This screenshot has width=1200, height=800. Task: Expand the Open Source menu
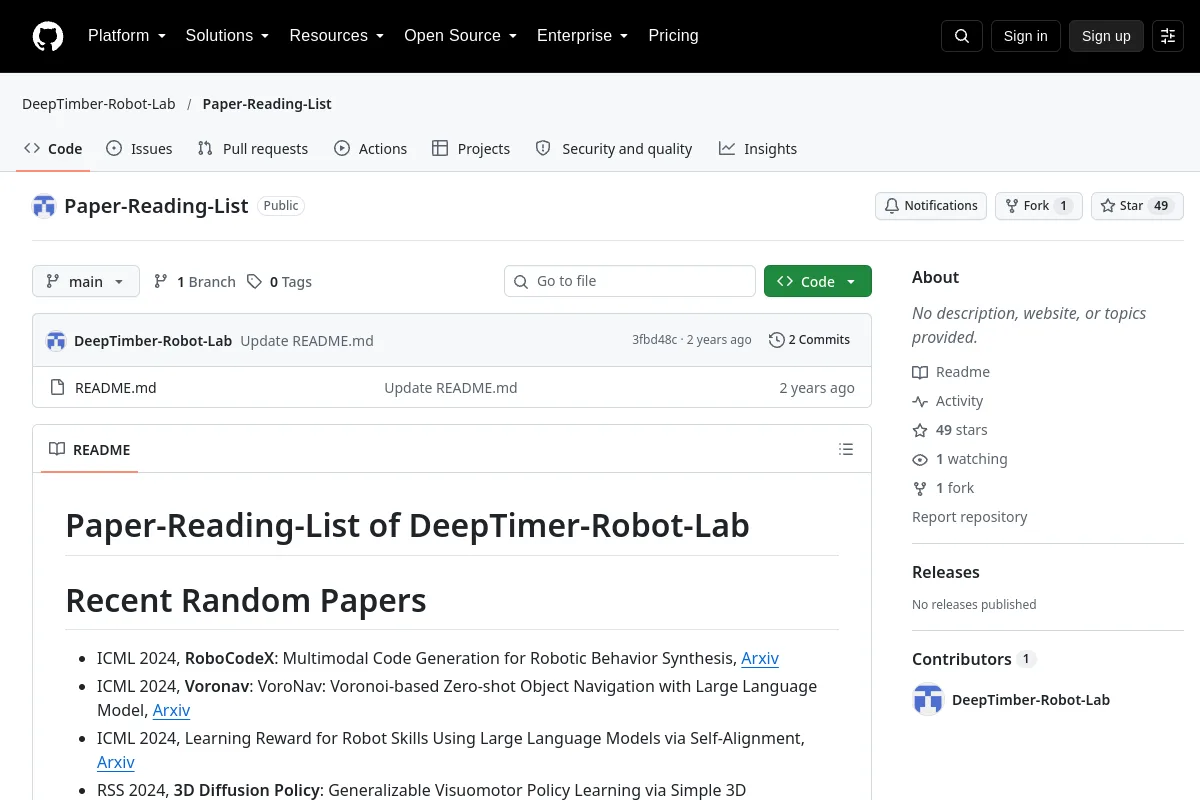(460, 36)
